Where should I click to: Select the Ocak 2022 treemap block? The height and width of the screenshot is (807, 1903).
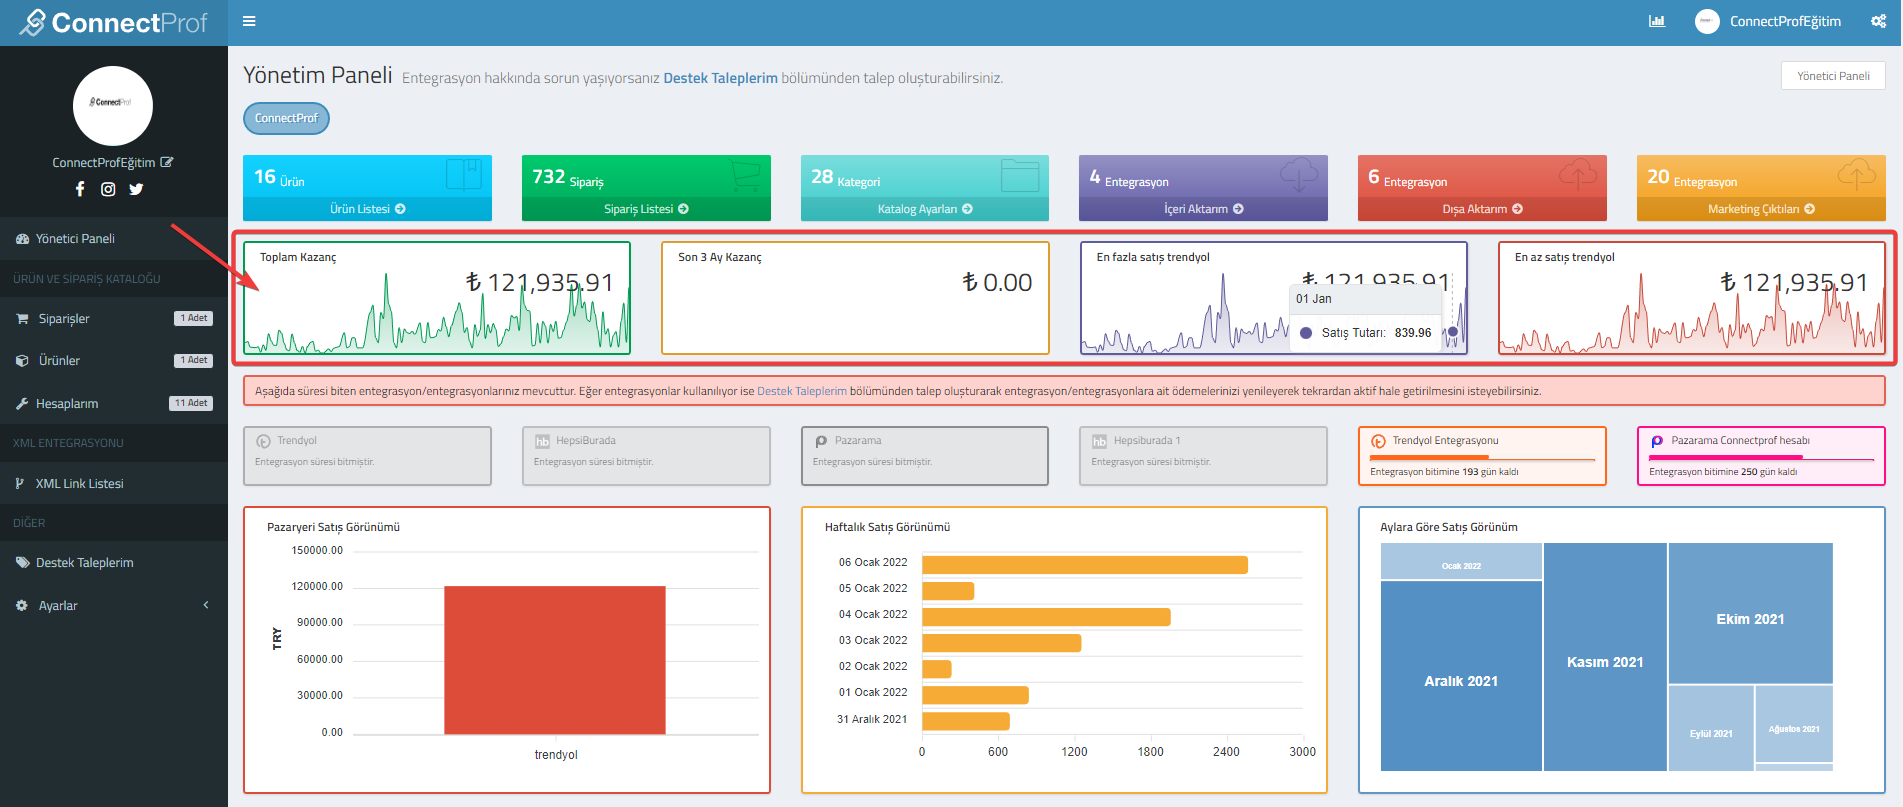[1461, 561]
